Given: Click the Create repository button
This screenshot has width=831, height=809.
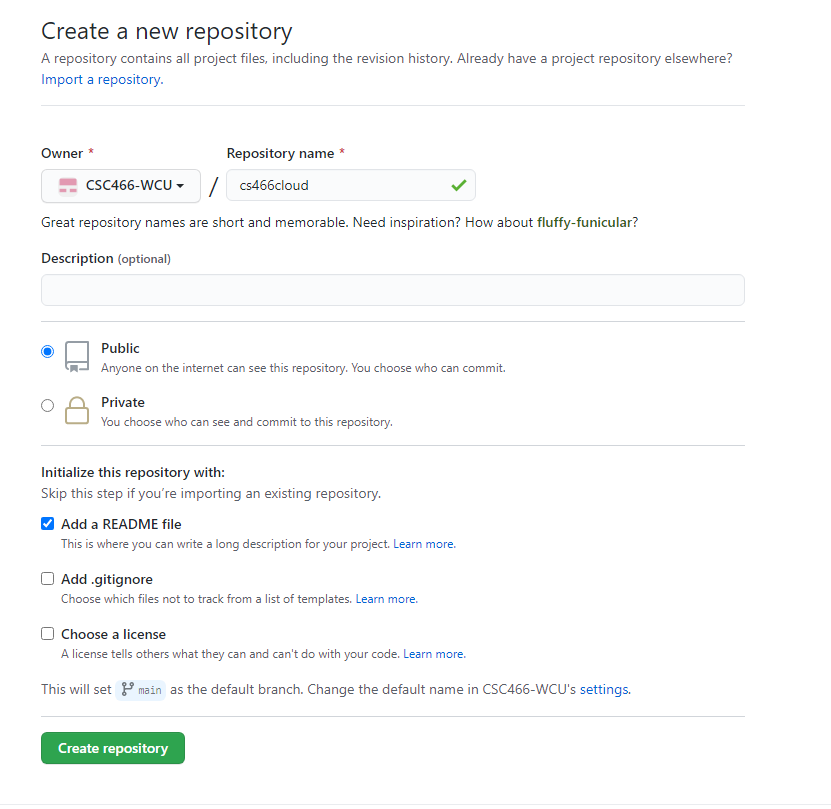Looking at the screenshot, I should click(113, 748).
